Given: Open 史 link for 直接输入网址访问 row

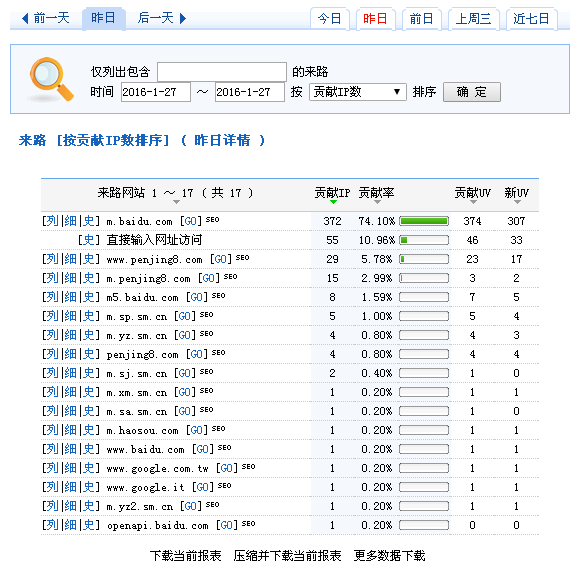Looking at the screenshot, I should [89, 240].
